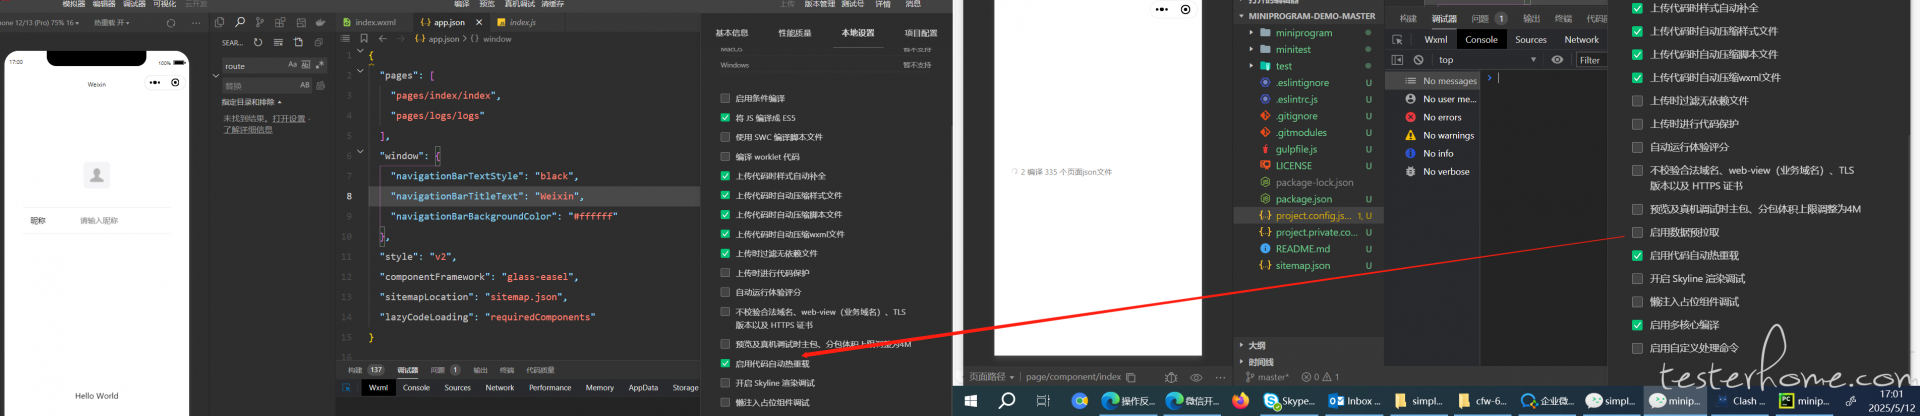This screenshot has width=1920, height=416.
Task: Toggle Match Case in the route search box
Action: (293, 65)
